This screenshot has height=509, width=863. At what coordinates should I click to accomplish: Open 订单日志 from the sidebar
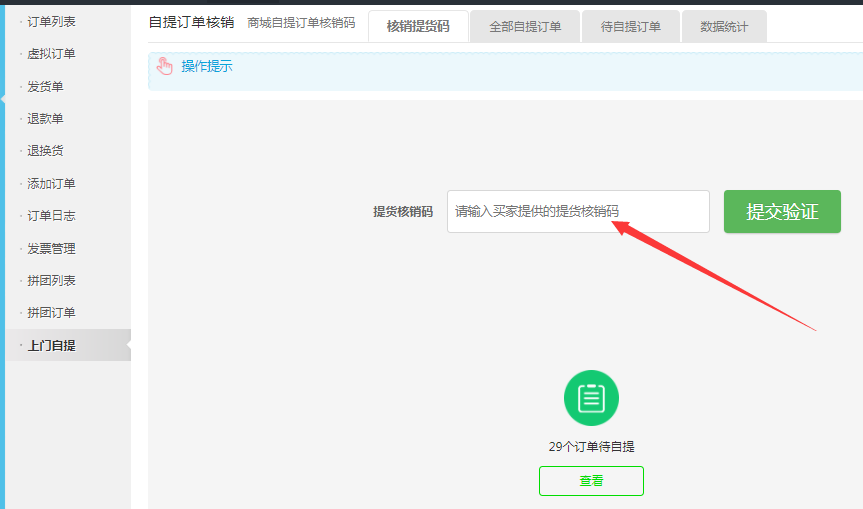(x=51, y=216)
